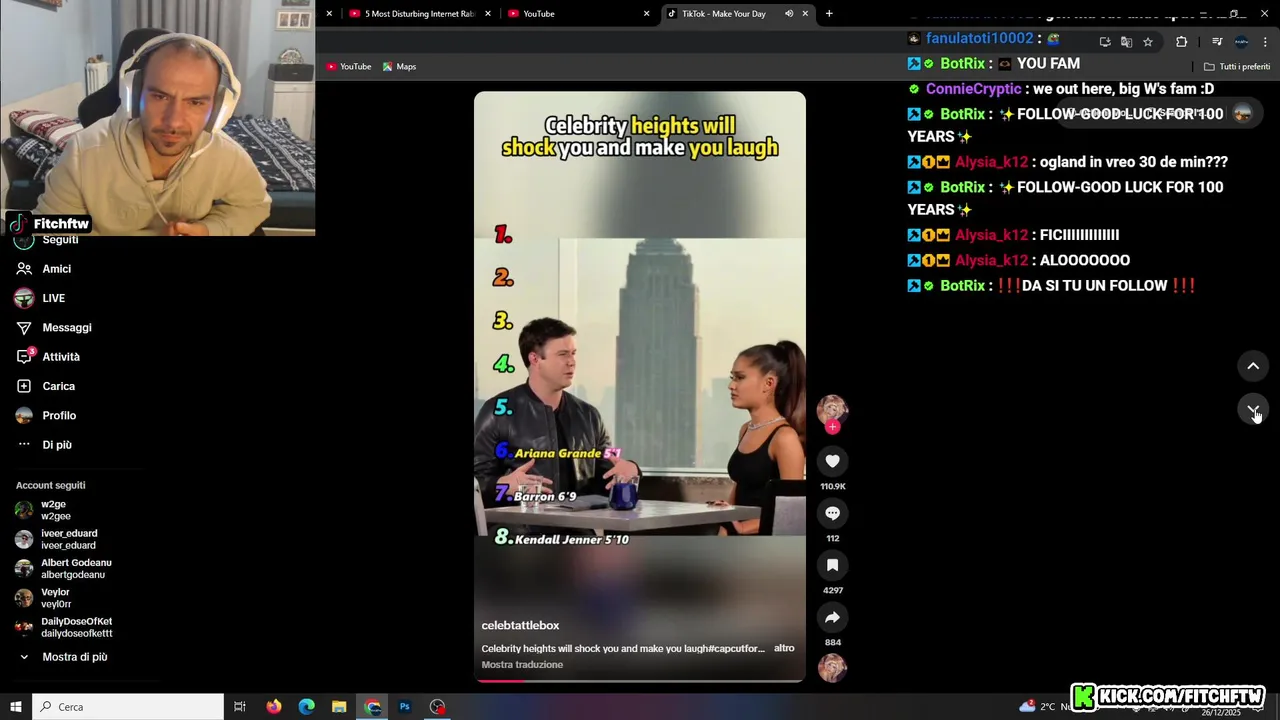Follow creator via red plus badge
Image resolution: width=1280 pixels, height=720 pixels.
pyautogui.click(x=832, y=427)
